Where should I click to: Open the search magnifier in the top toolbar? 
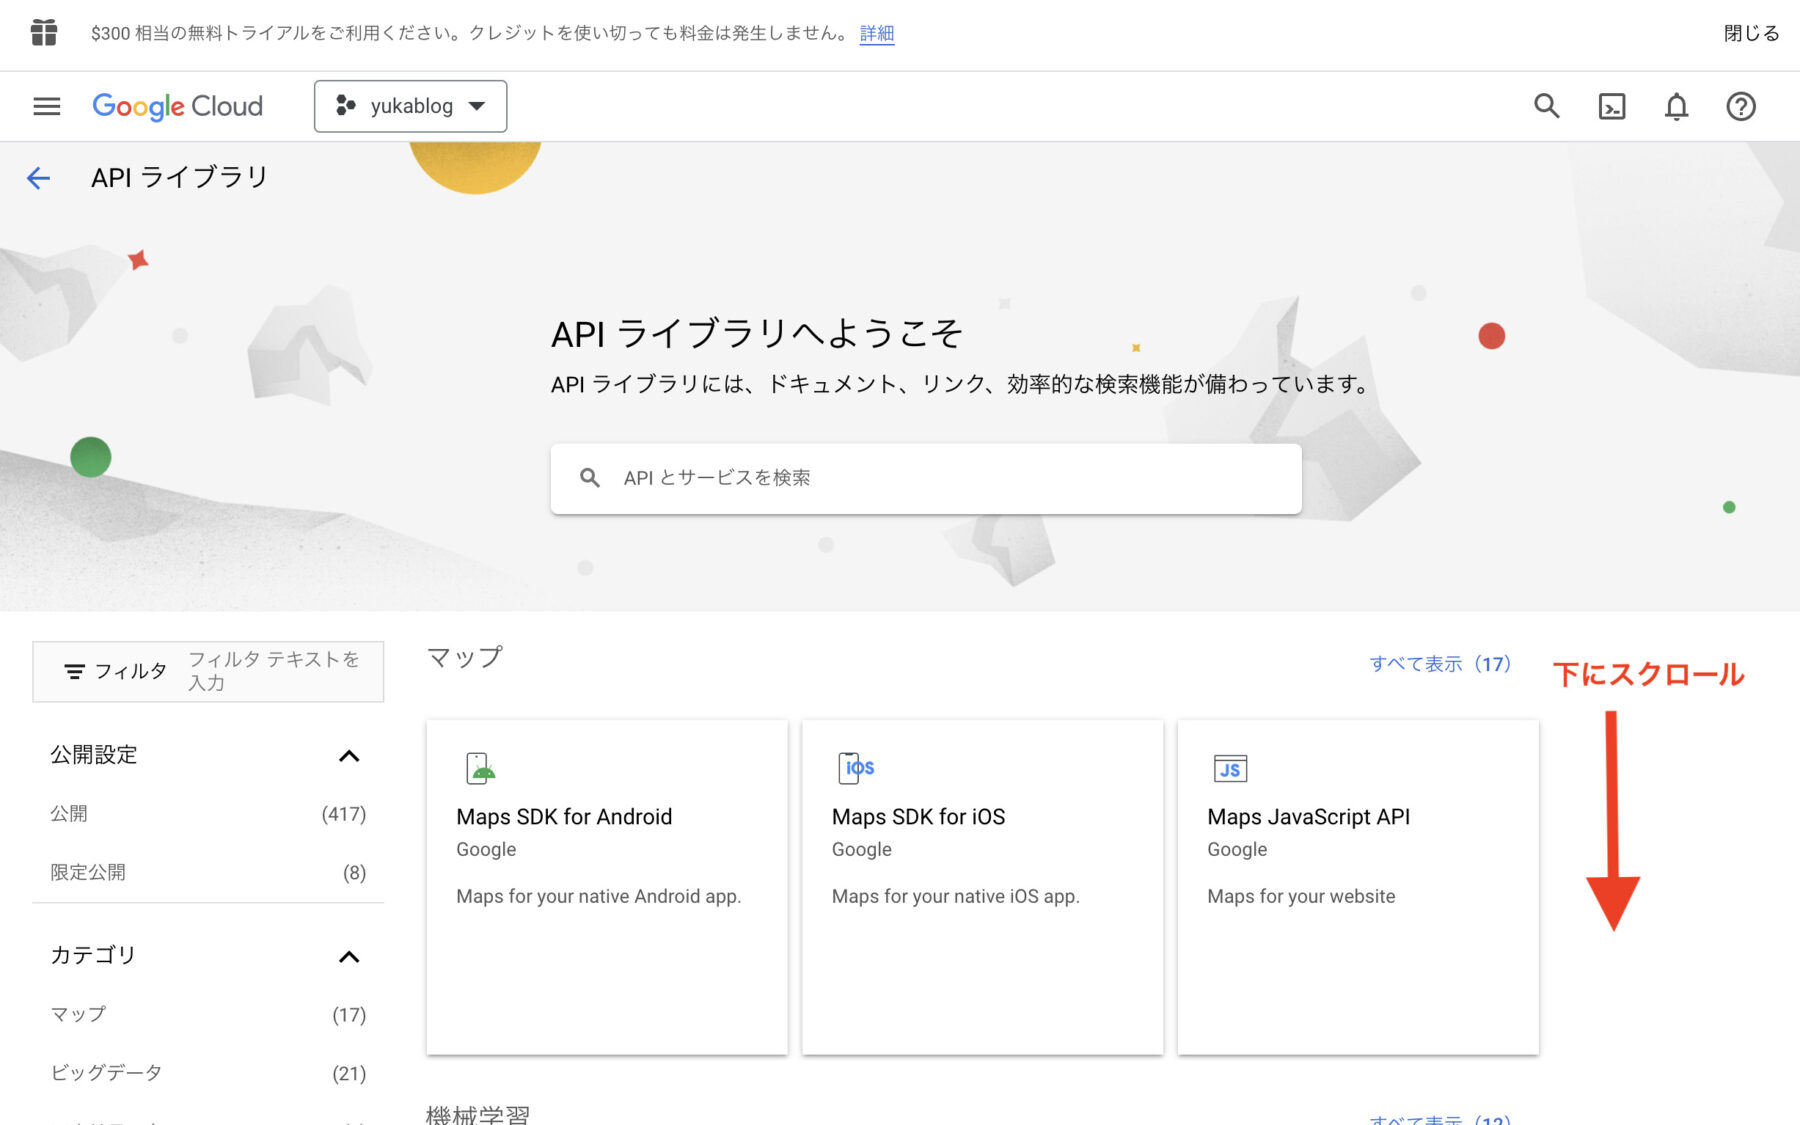[1546, 106]
